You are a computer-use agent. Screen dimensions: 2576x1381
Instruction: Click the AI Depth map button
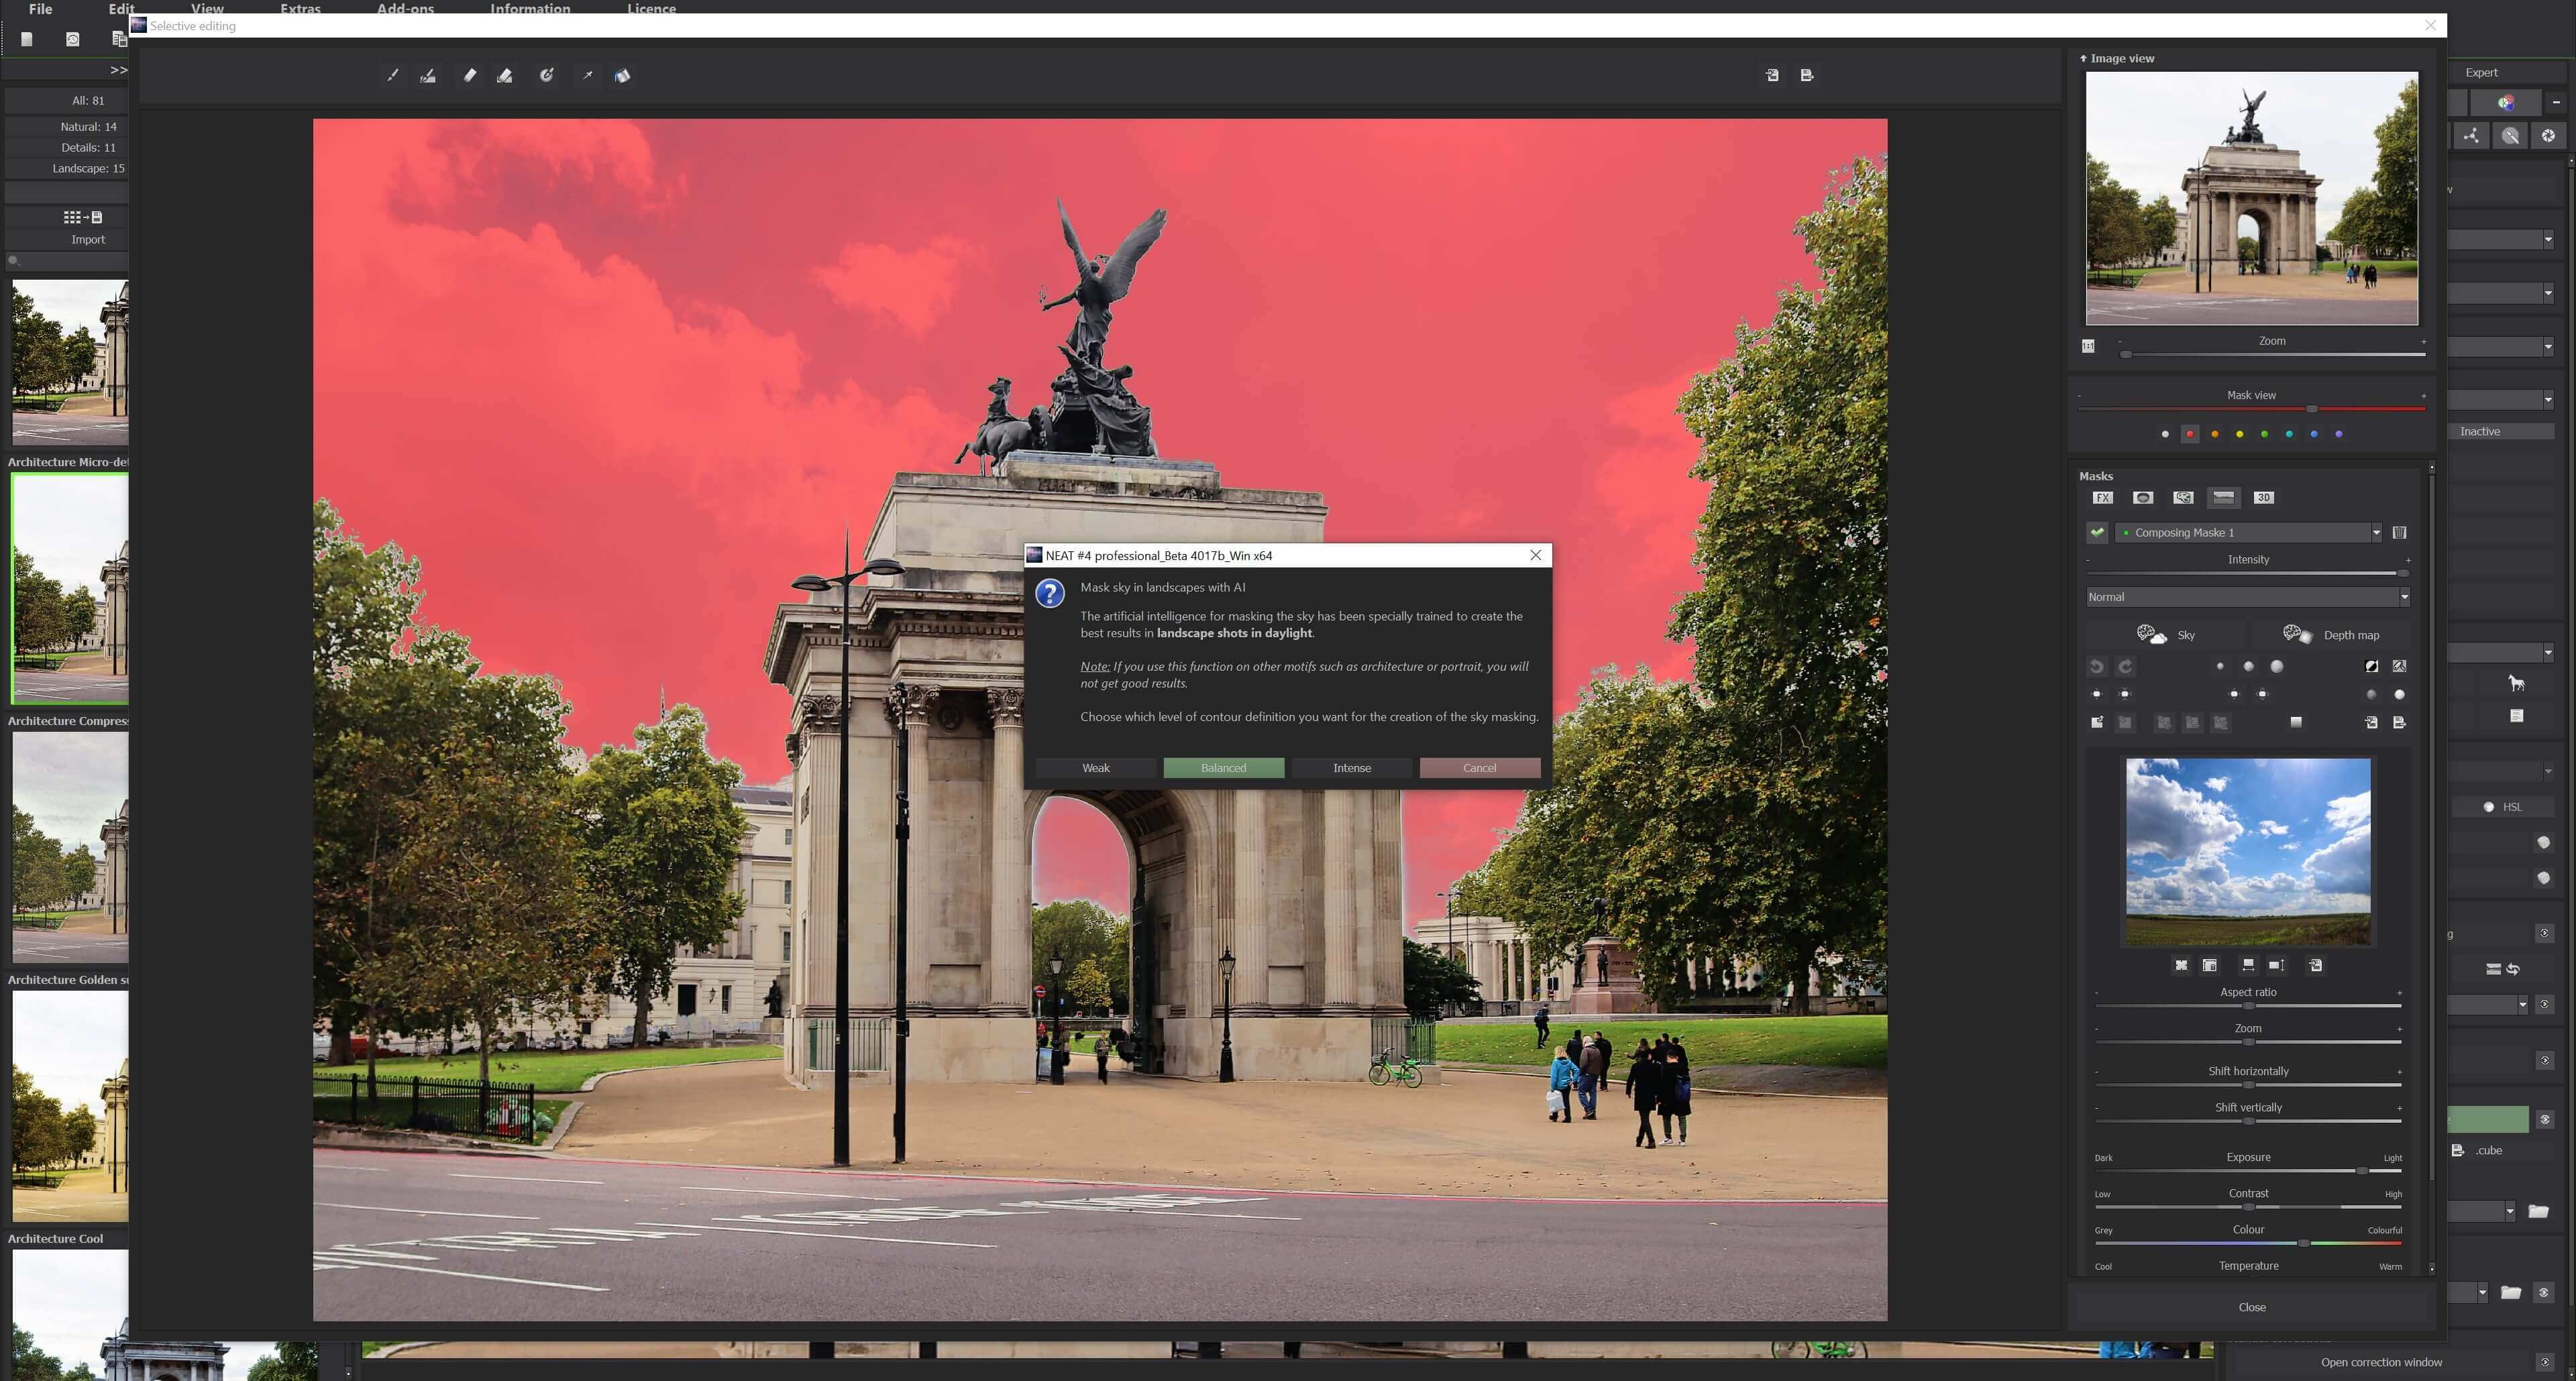pyautogui.click(x=2331, y=635)
